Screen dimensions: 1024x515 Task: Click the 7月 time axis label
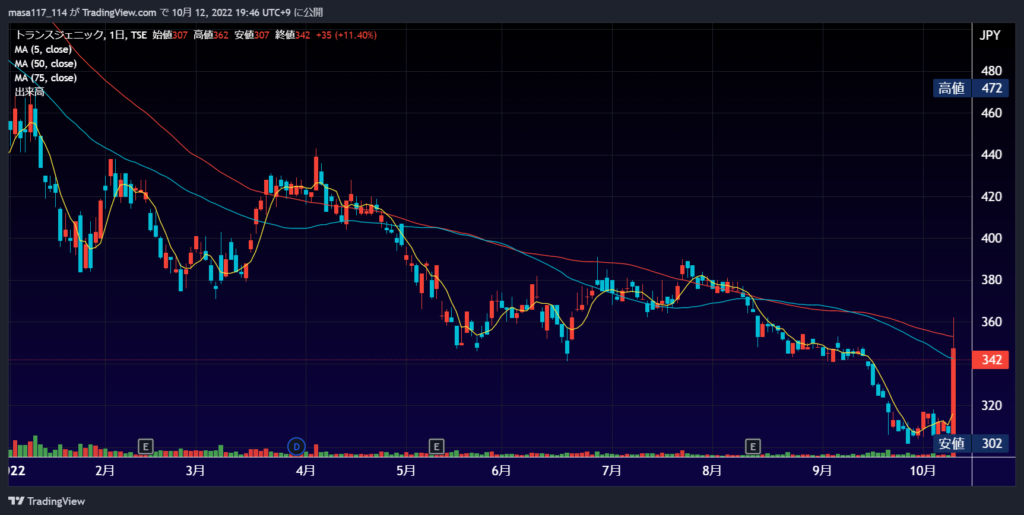point(611,471)
